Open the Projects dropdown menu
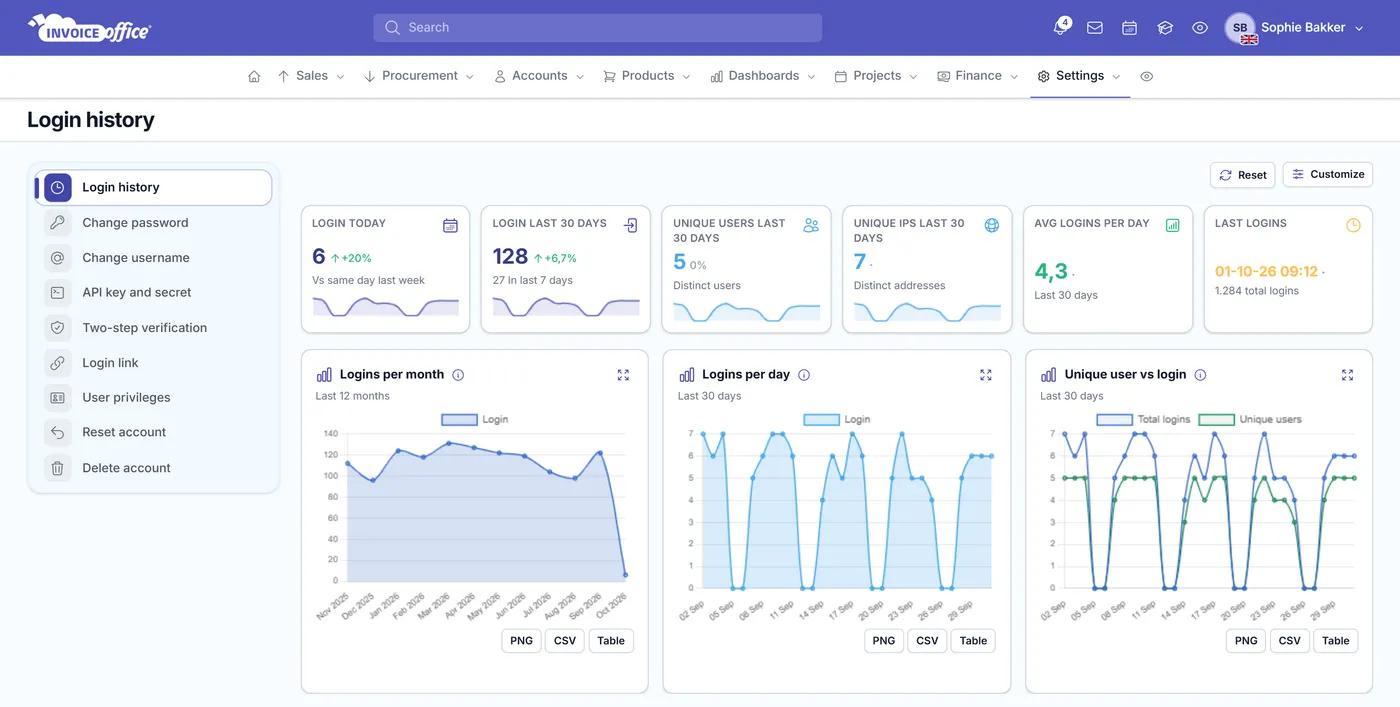Screen dimensions: 1400x707 876,76
